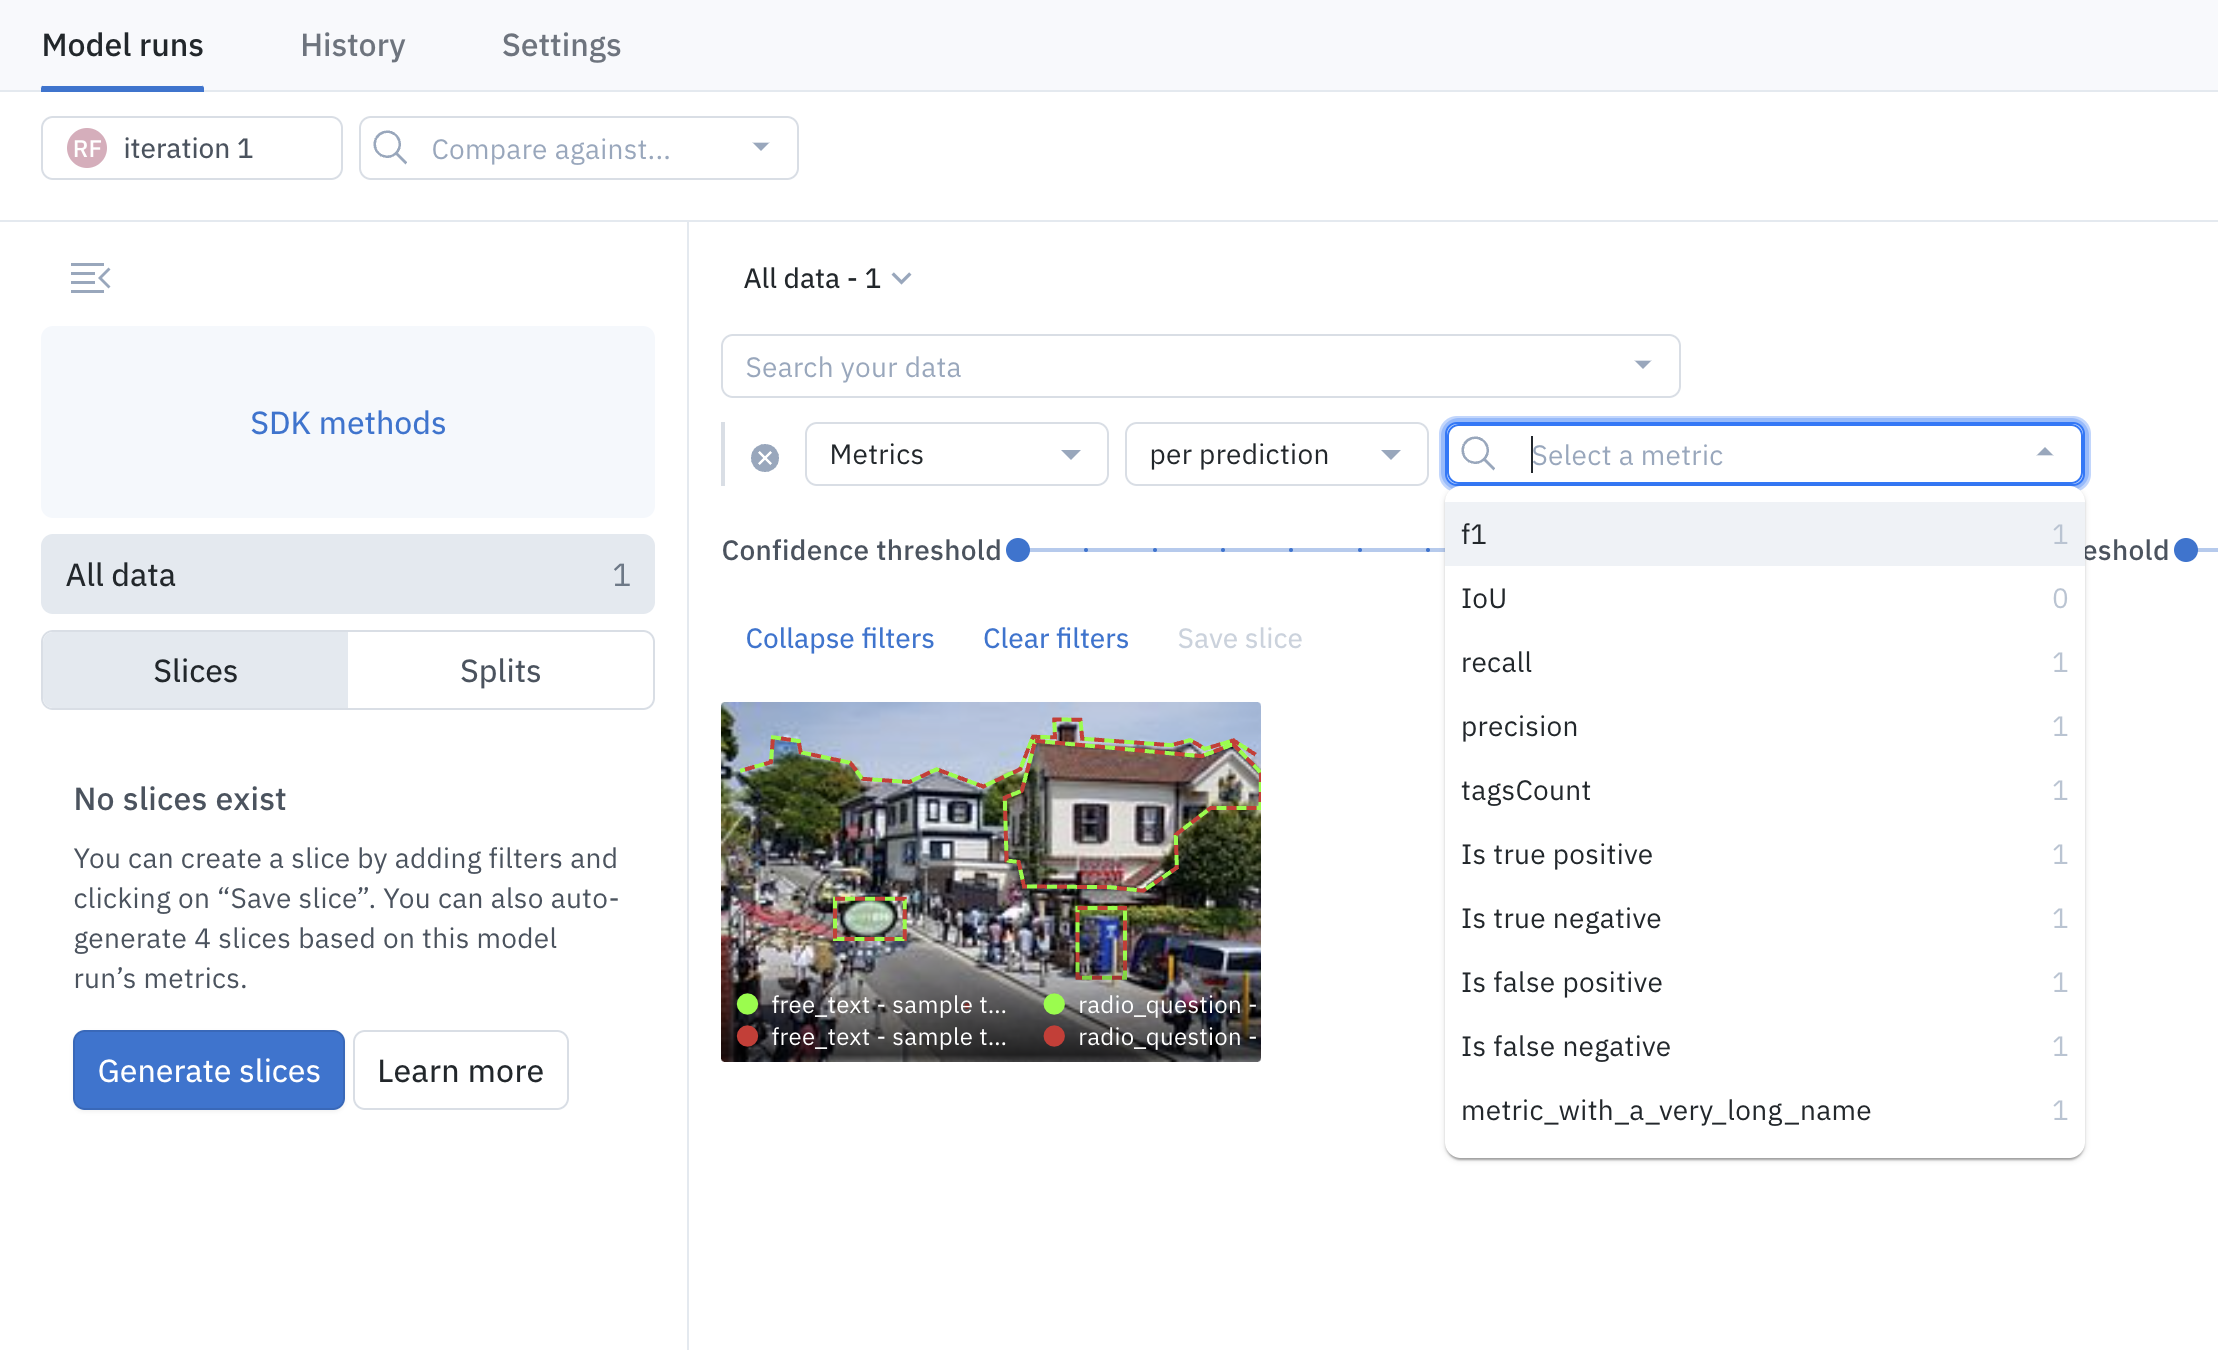Switch to the Slices toggle
2218x1350 pixels.
click(195, 671)
